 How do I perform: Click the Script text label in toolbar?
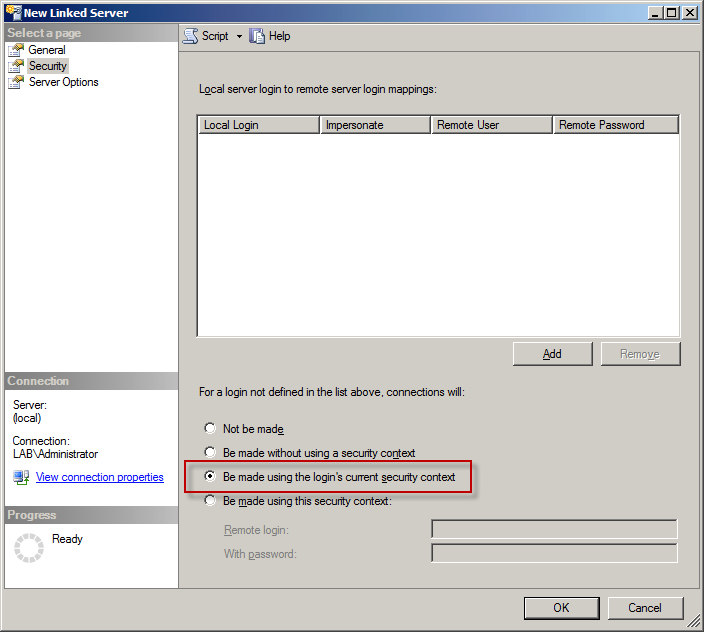click(x=215, y=36)
